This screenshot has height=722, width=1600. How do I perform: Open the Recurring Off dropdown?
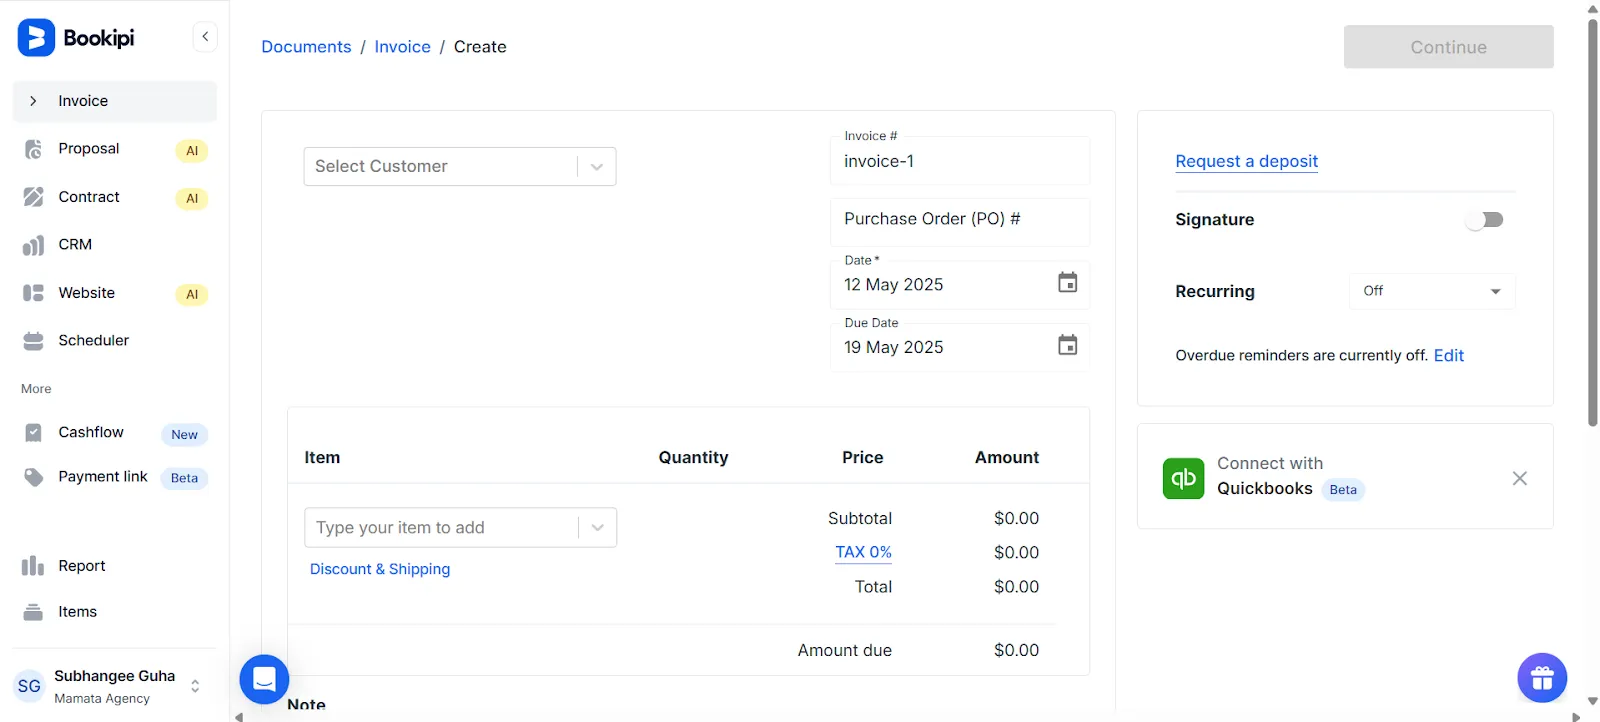pyautogui.click(x=1432, y=291)
